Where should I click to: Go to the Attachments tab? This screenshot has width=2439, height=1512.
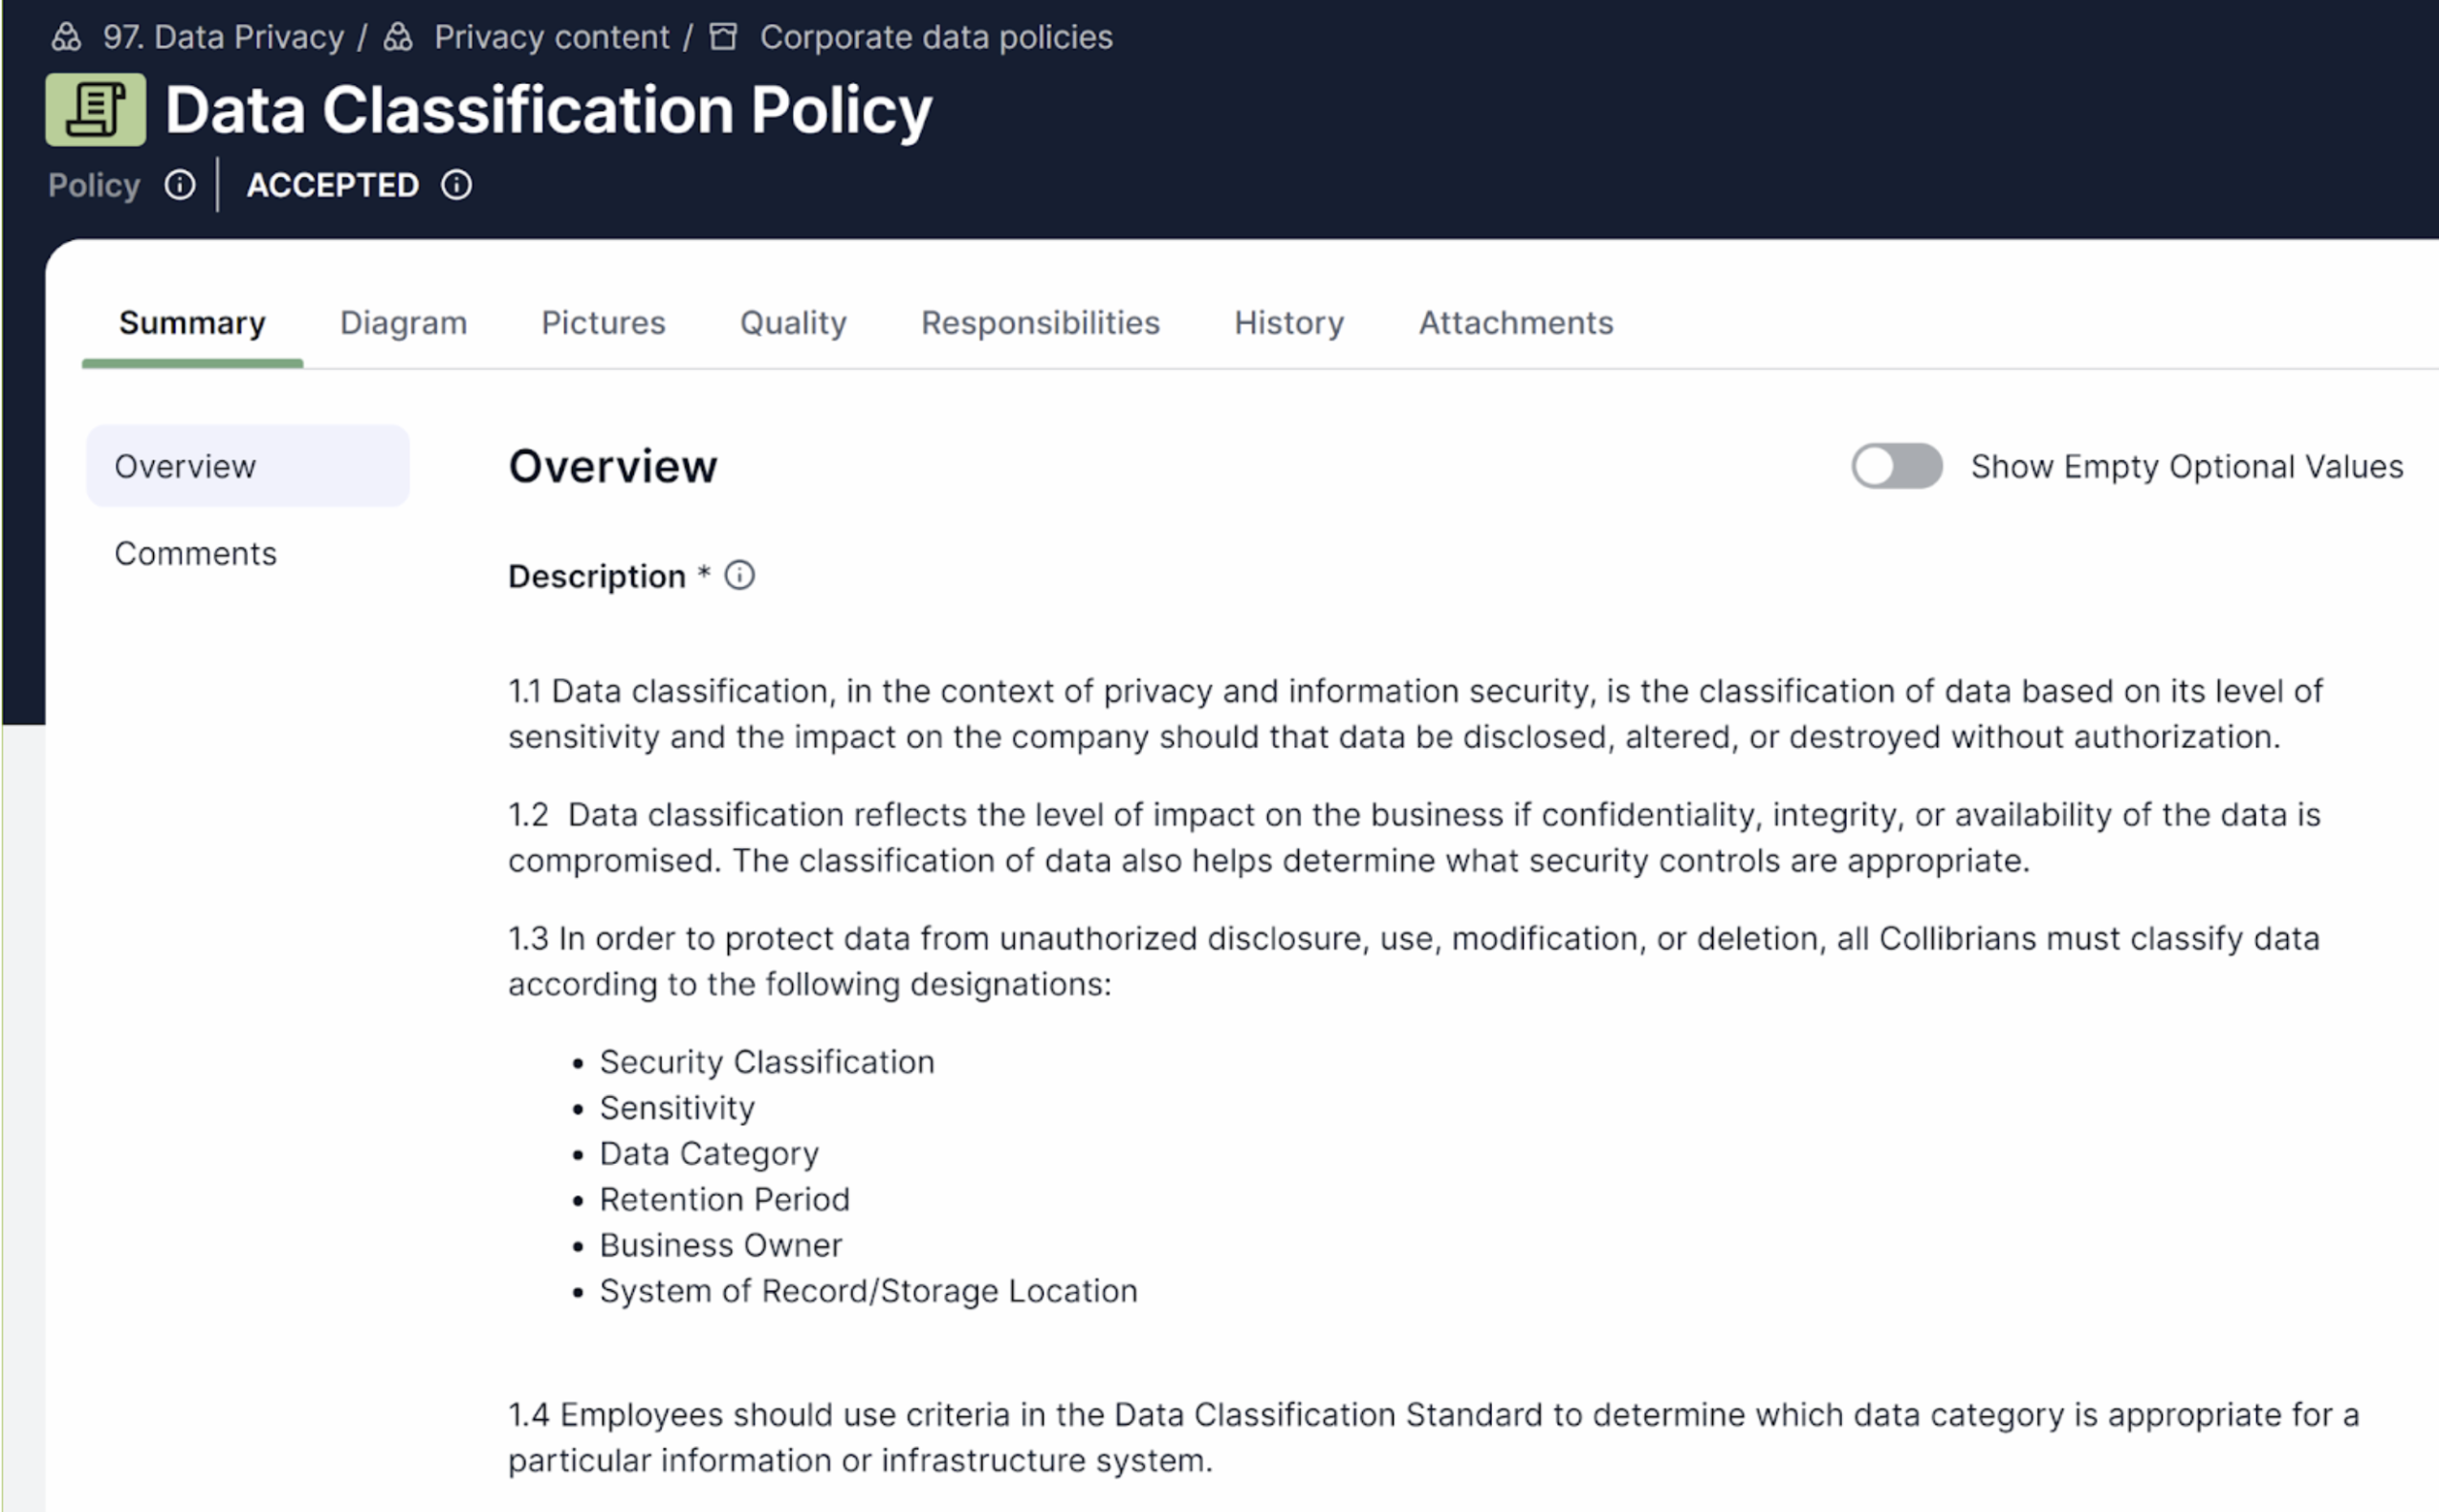[1514, 322]
